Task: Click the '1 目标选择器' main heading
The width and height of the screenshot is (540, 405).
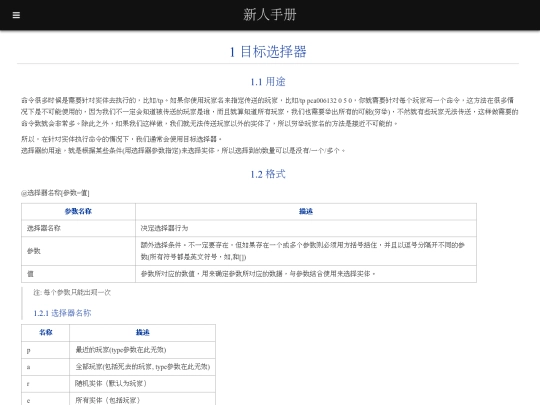Action: click(x=268, y=52)
